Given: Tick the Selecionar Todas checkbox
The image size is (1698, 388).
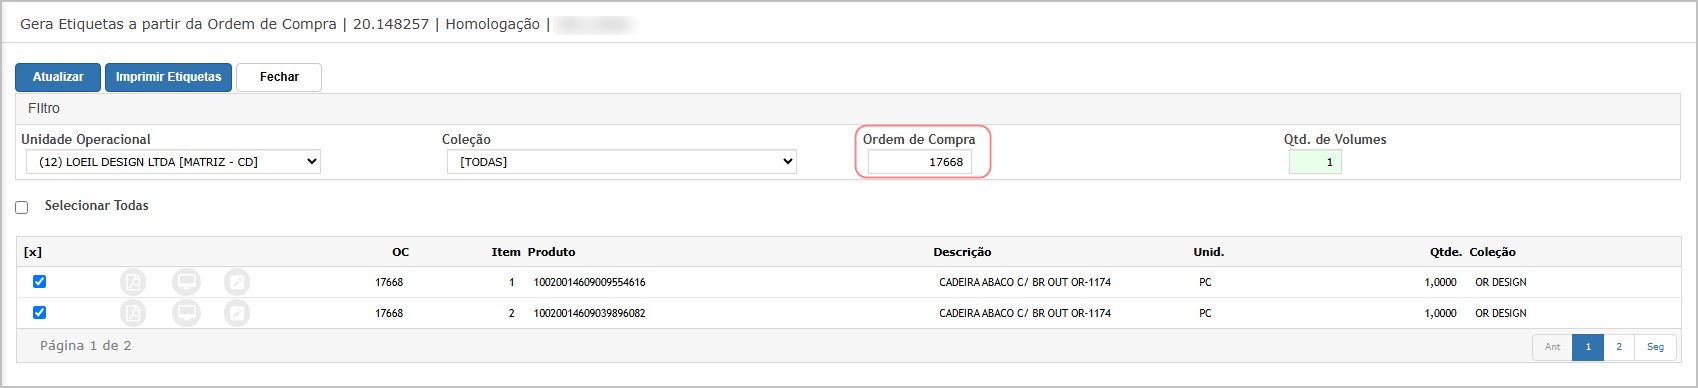Looking at the screenshot, I should point(22,207).
